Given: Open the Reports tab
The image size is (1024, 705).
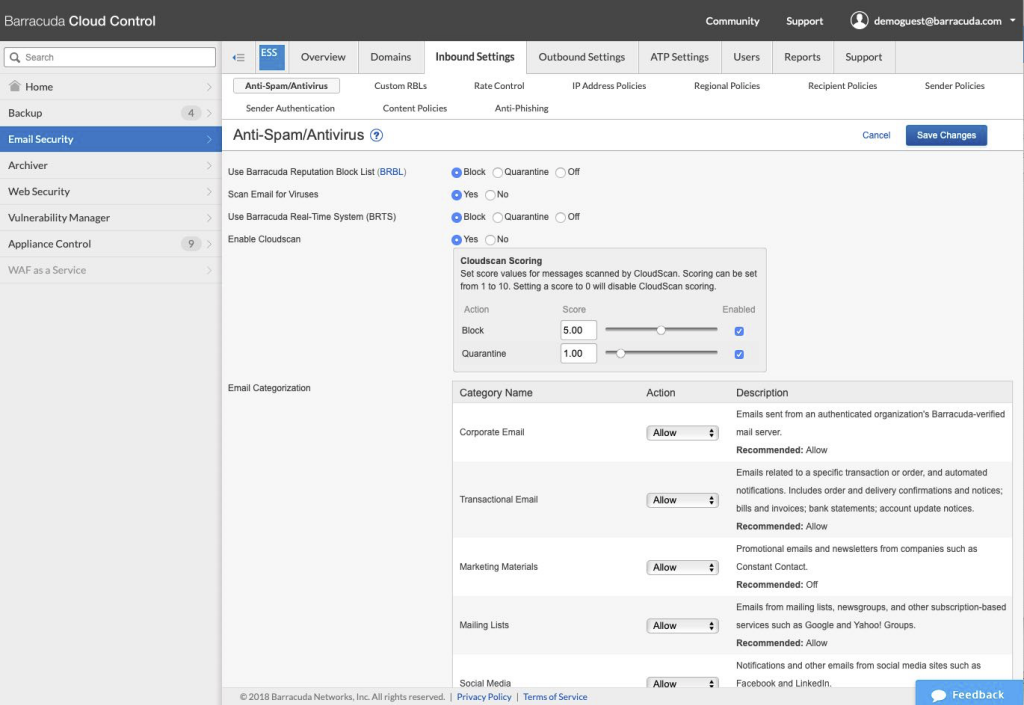Looking at the screenshot, I should (802, 57).
